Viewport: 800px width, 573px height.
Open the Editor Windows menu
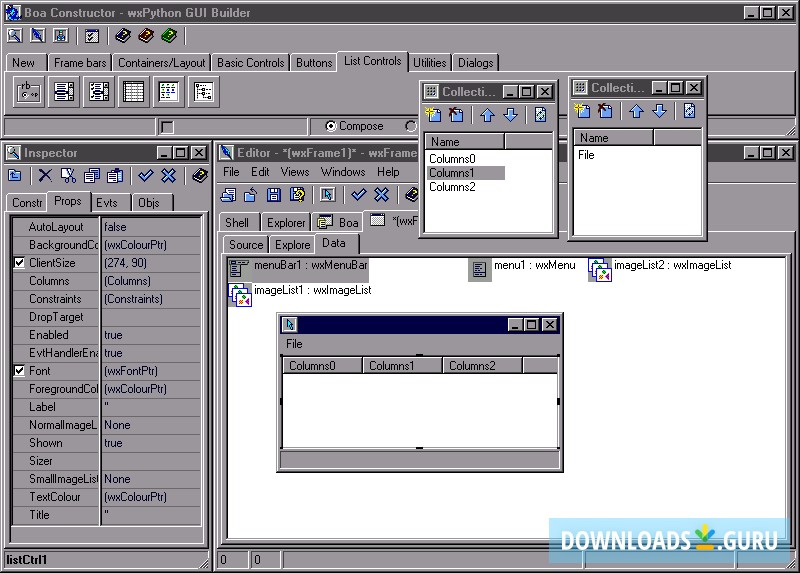tap(343, 172)
